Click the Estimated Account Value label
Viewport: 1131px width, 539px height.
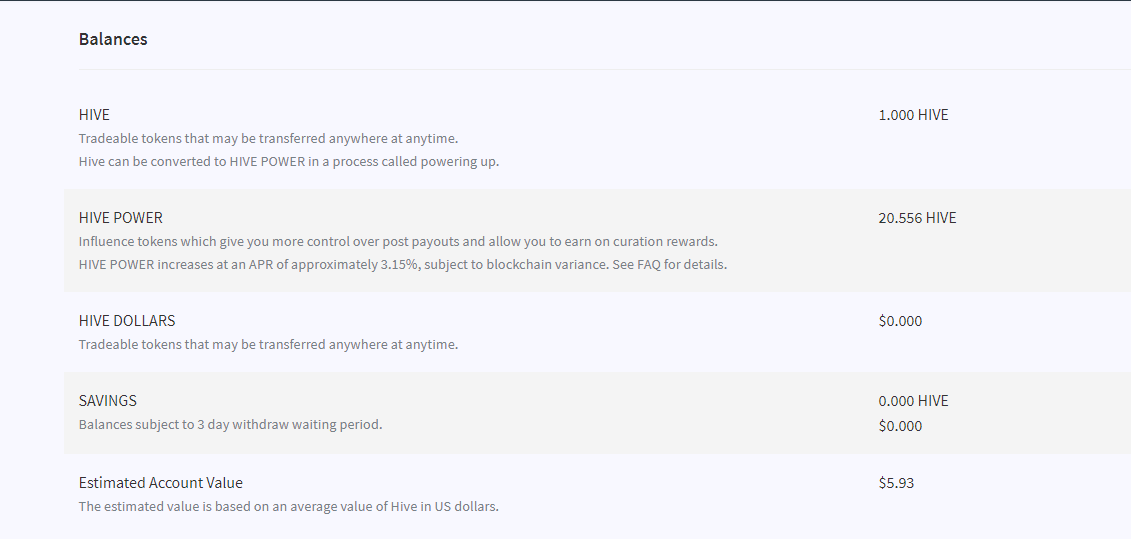(161, 483)
